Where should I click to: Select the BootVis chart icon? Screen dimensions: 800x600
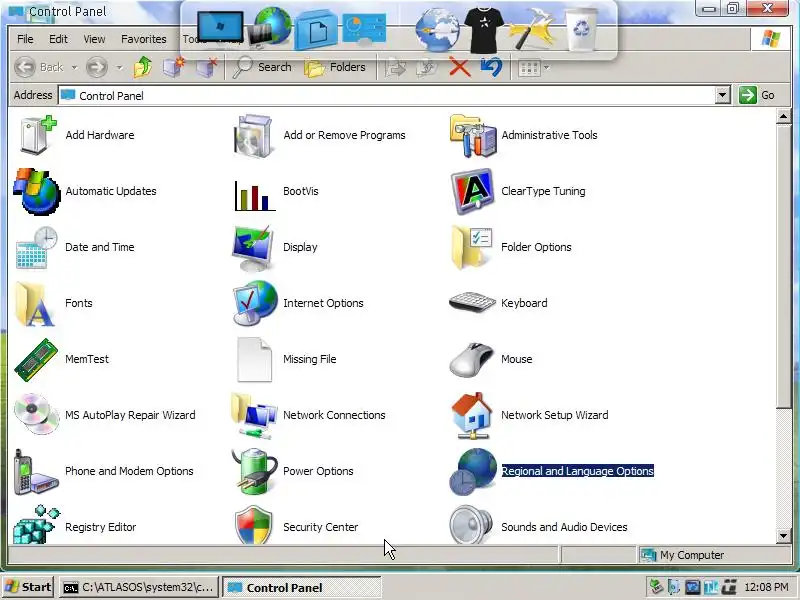[x=255, y=194]
